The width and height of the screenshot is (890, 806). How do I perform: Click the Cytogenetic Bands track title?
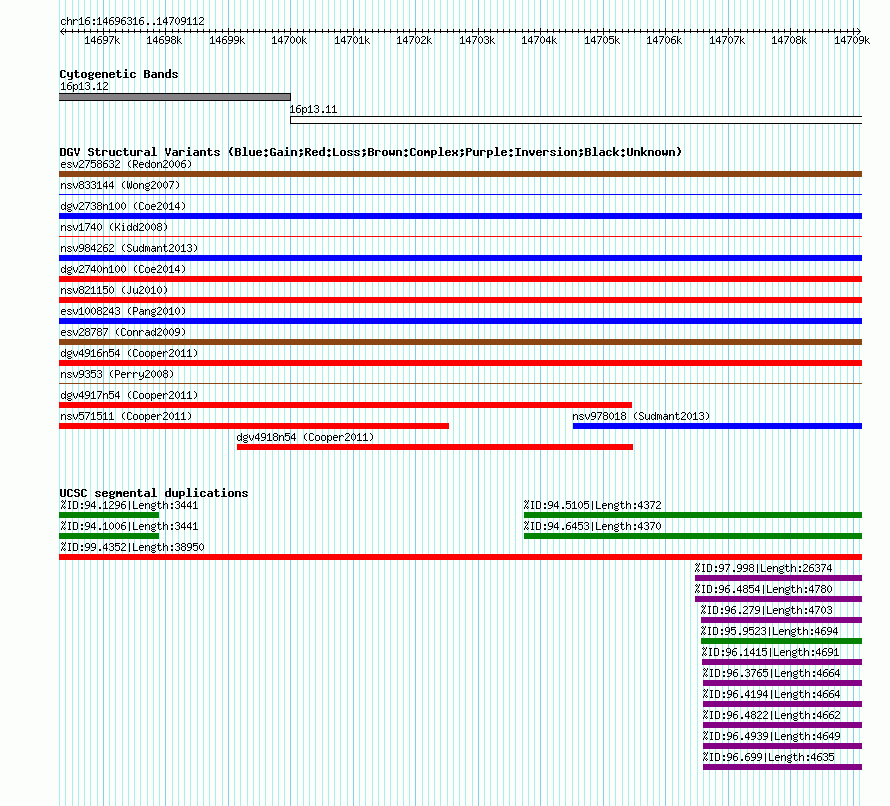pyautogui.click(x=119, y=74)
